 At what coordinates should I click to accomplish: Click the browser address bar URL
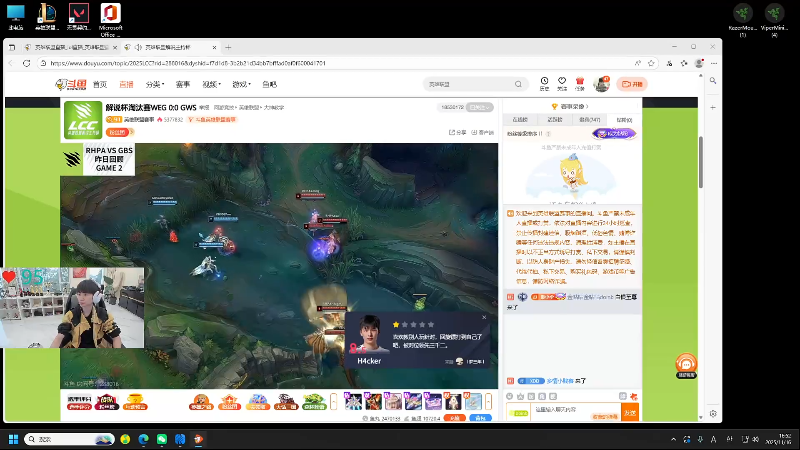tap(188, 63)
